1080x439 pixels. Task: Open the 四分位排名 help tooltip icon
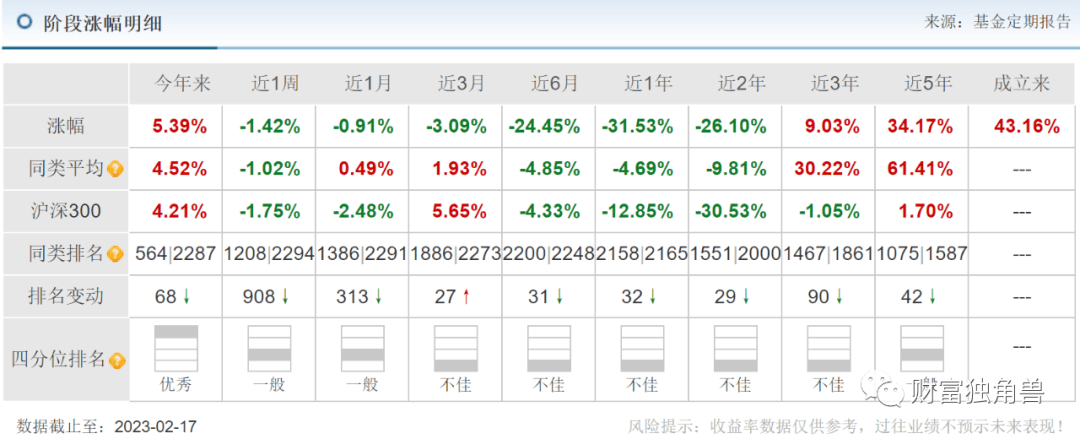coord(117,360)
